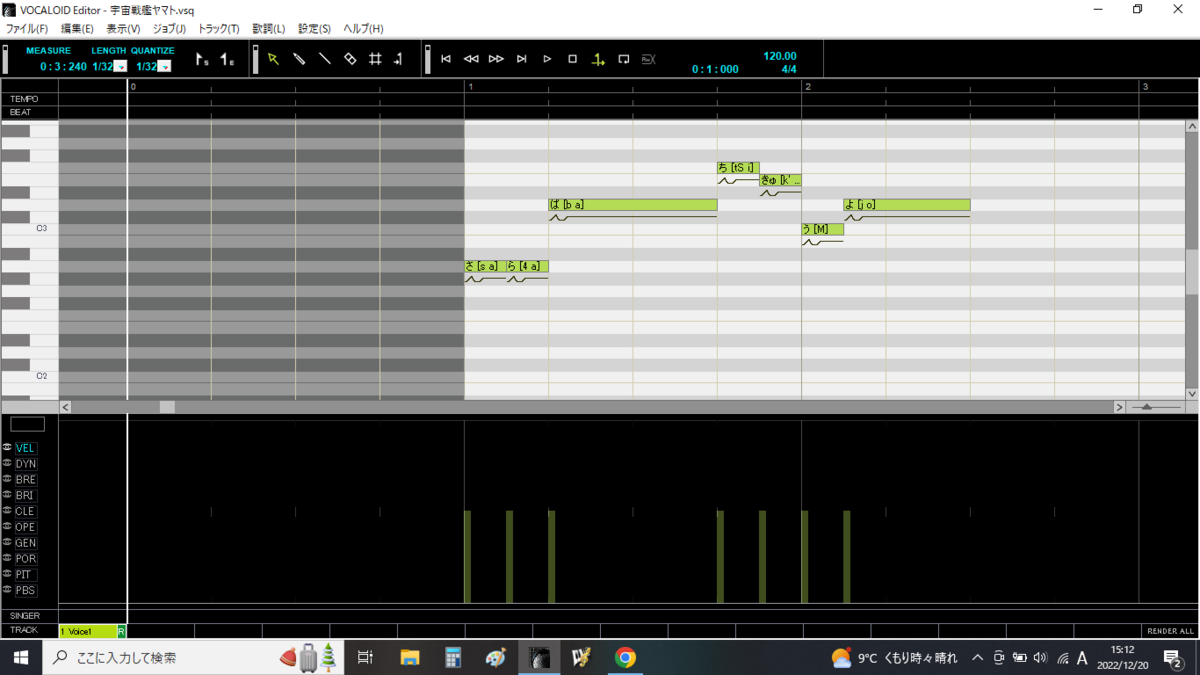Toggle the eye icon beside BRI
The image size is (1200, 675).
point(7,495)
